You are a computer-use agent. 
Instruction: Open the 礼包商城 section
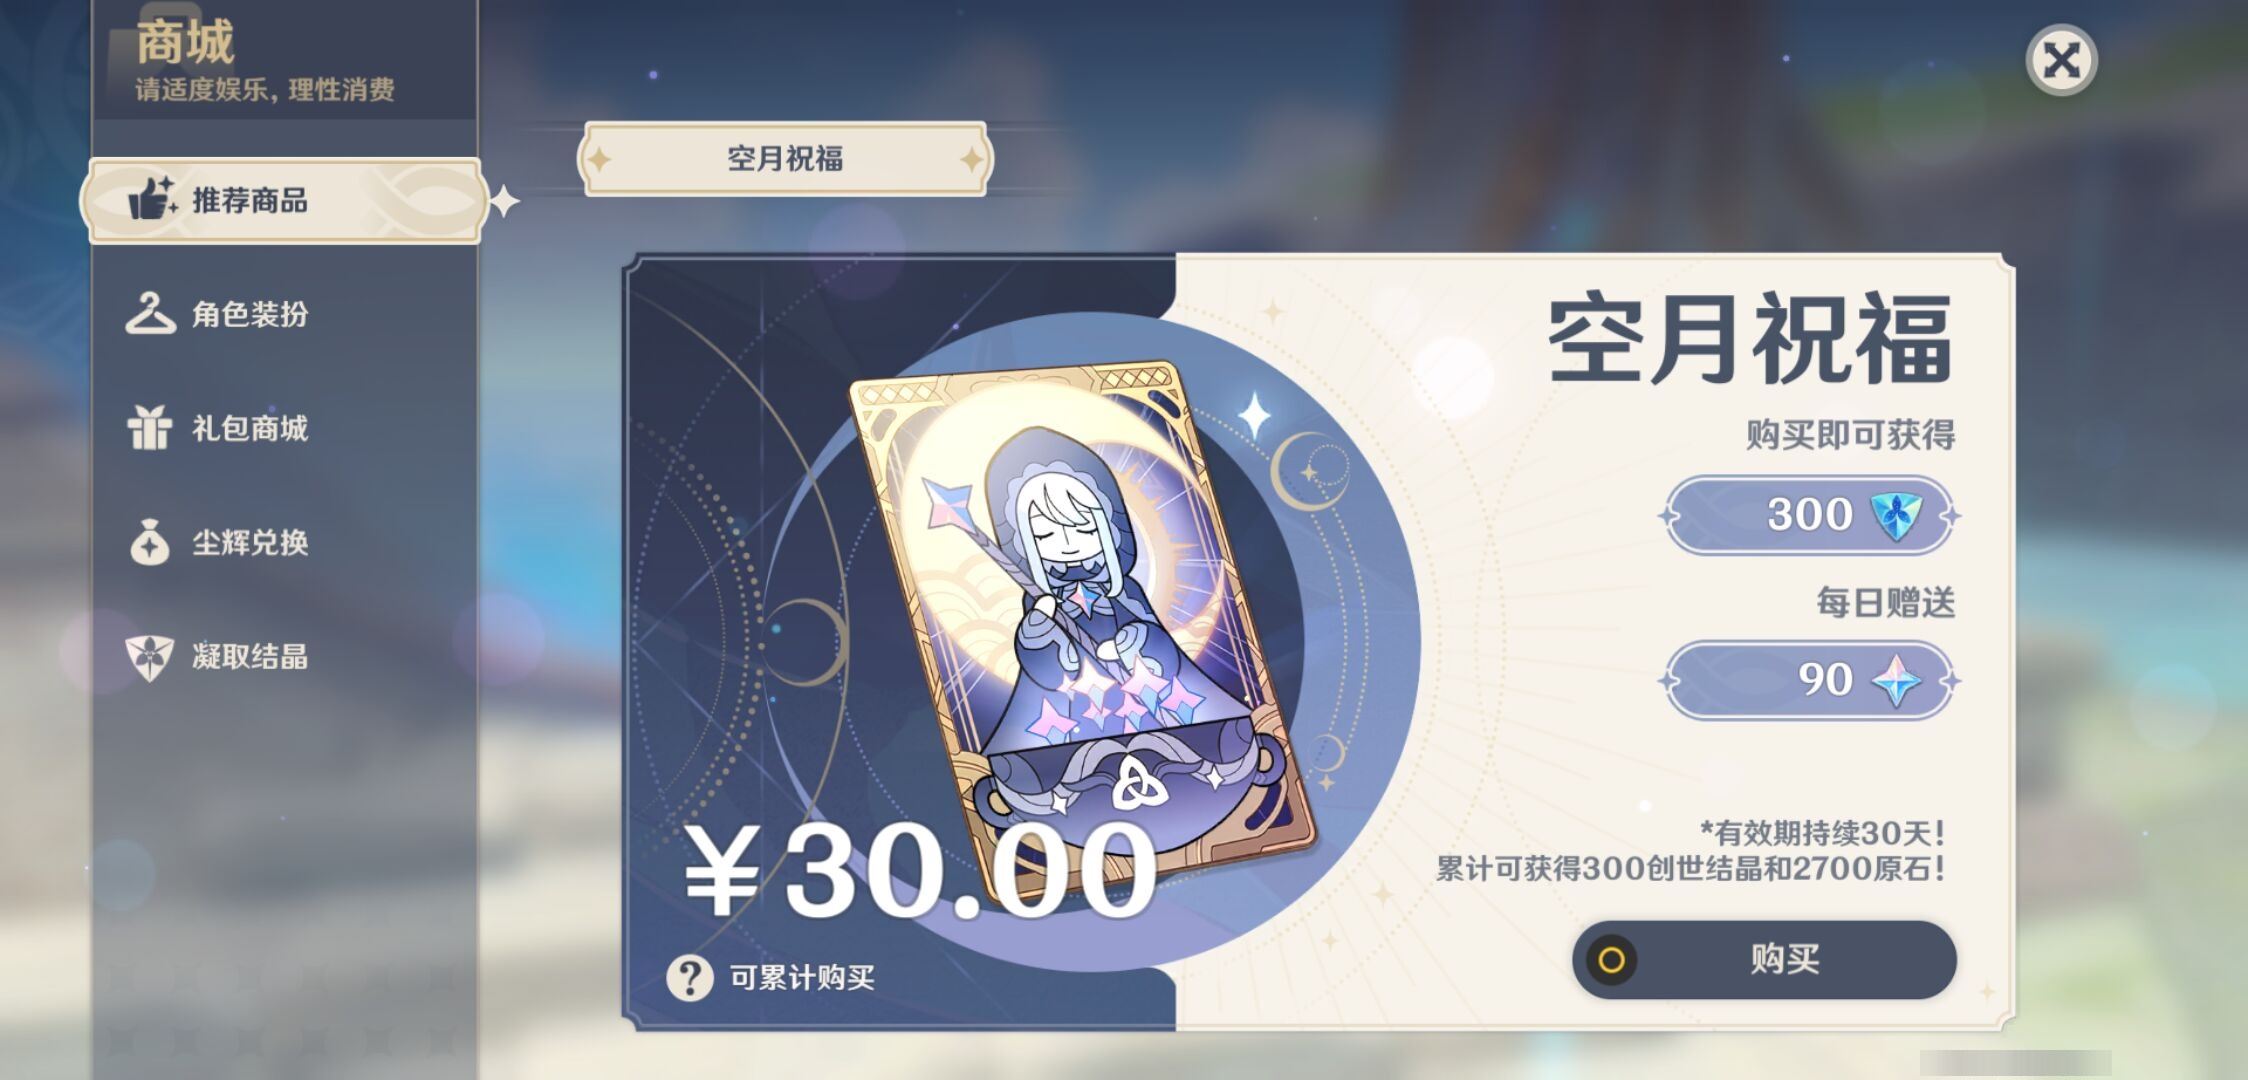tap(285, 428)
